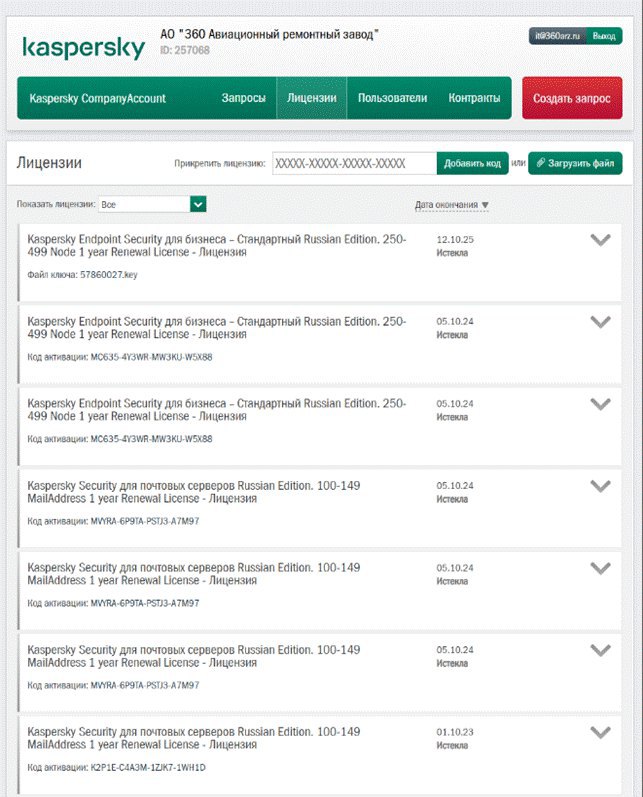643x797 pixels.
Task: Expand the third MVYRA-6P9TA mail server license
Action: pyautogui.click(x=600, y=650)
